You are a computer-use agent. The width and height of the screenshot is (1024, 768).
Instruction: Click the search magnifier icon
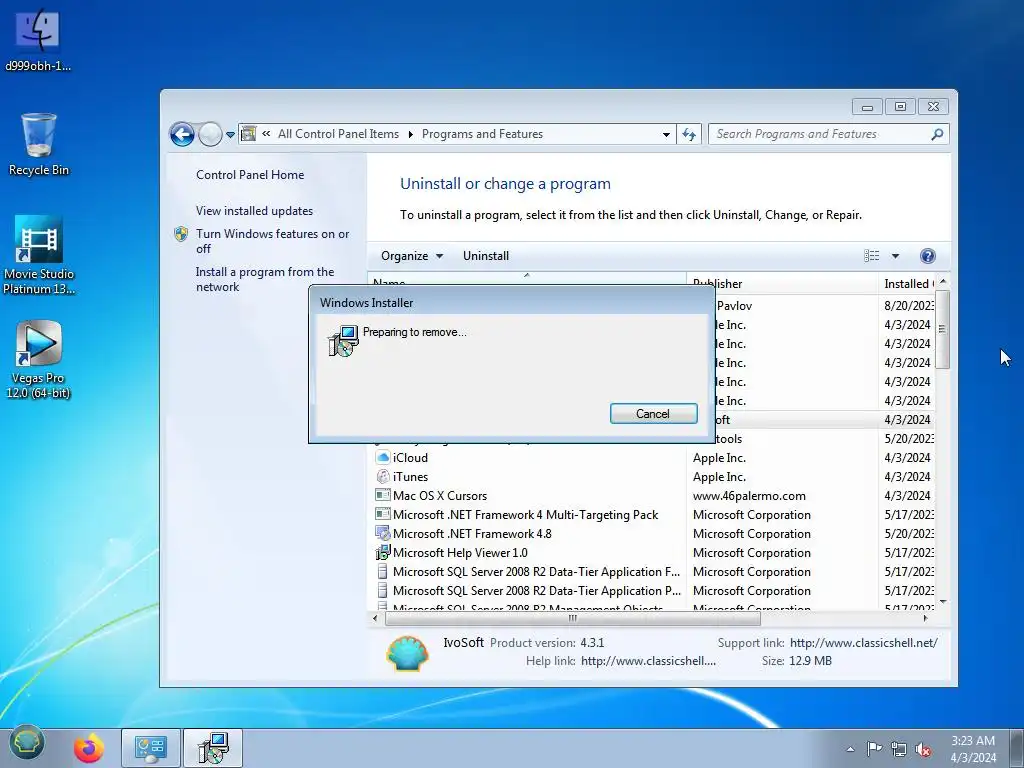pyautogui.click(x=937, y=134)
